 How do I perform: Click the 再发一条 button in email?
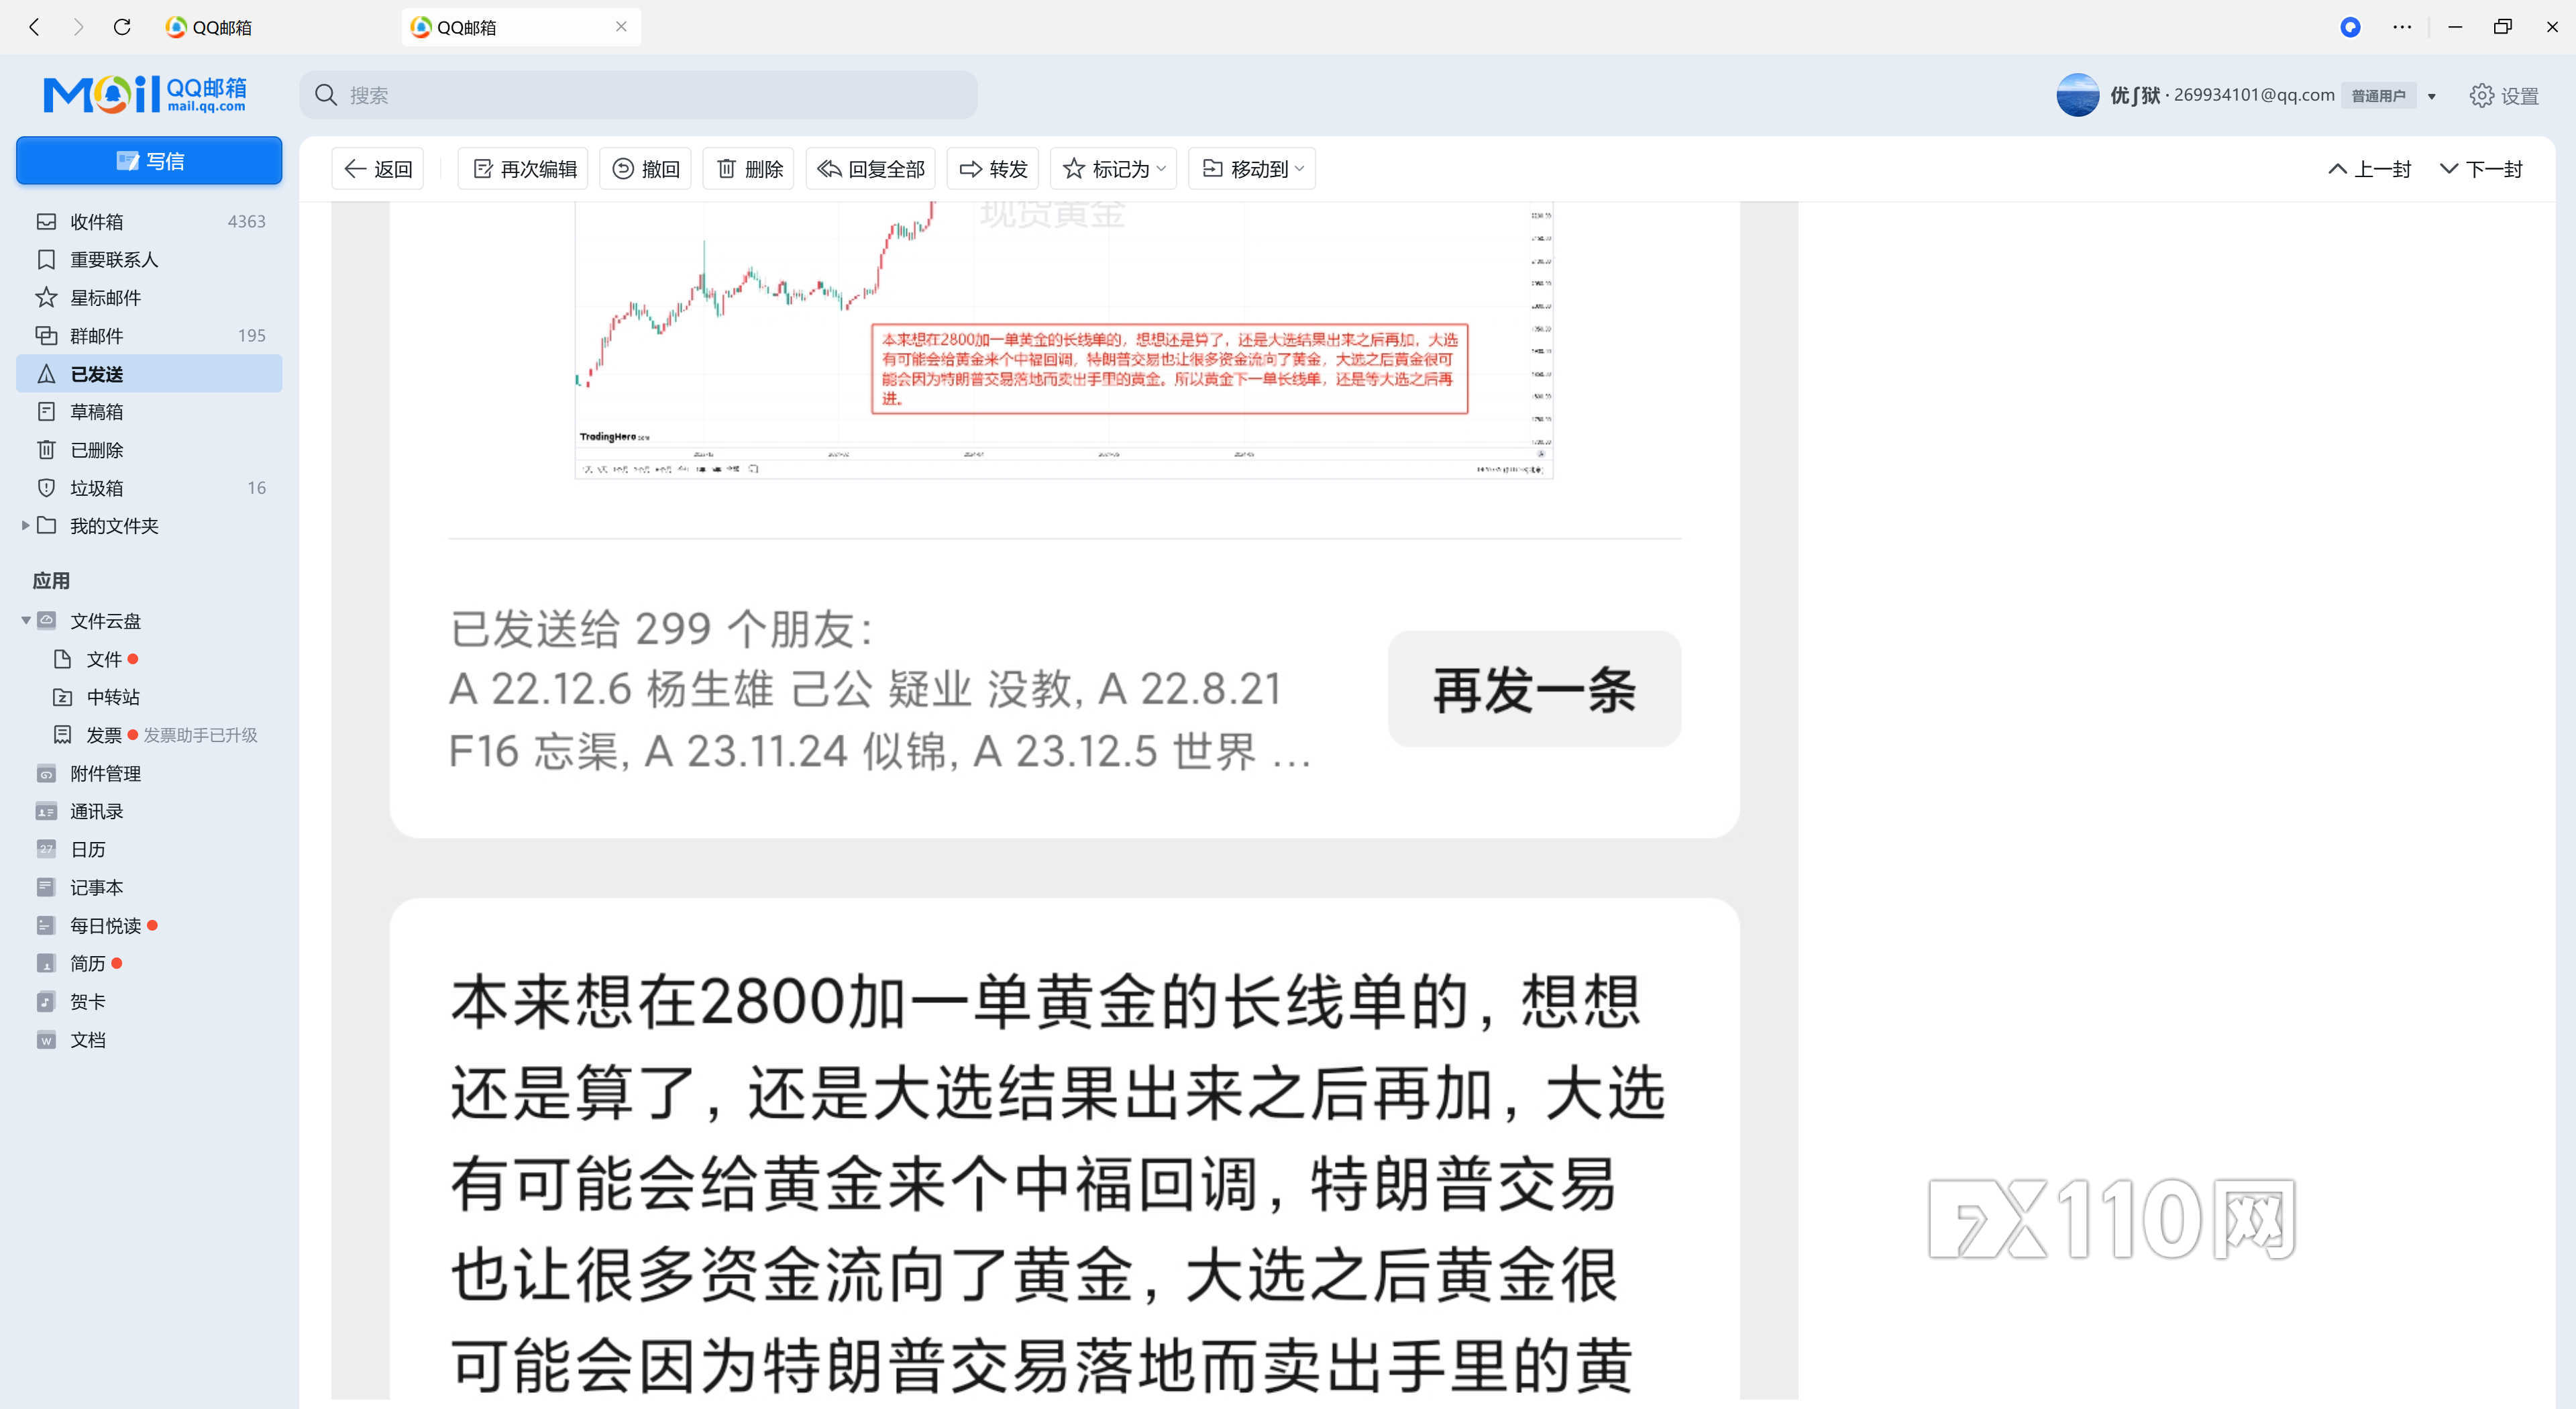coord(1534,689)
